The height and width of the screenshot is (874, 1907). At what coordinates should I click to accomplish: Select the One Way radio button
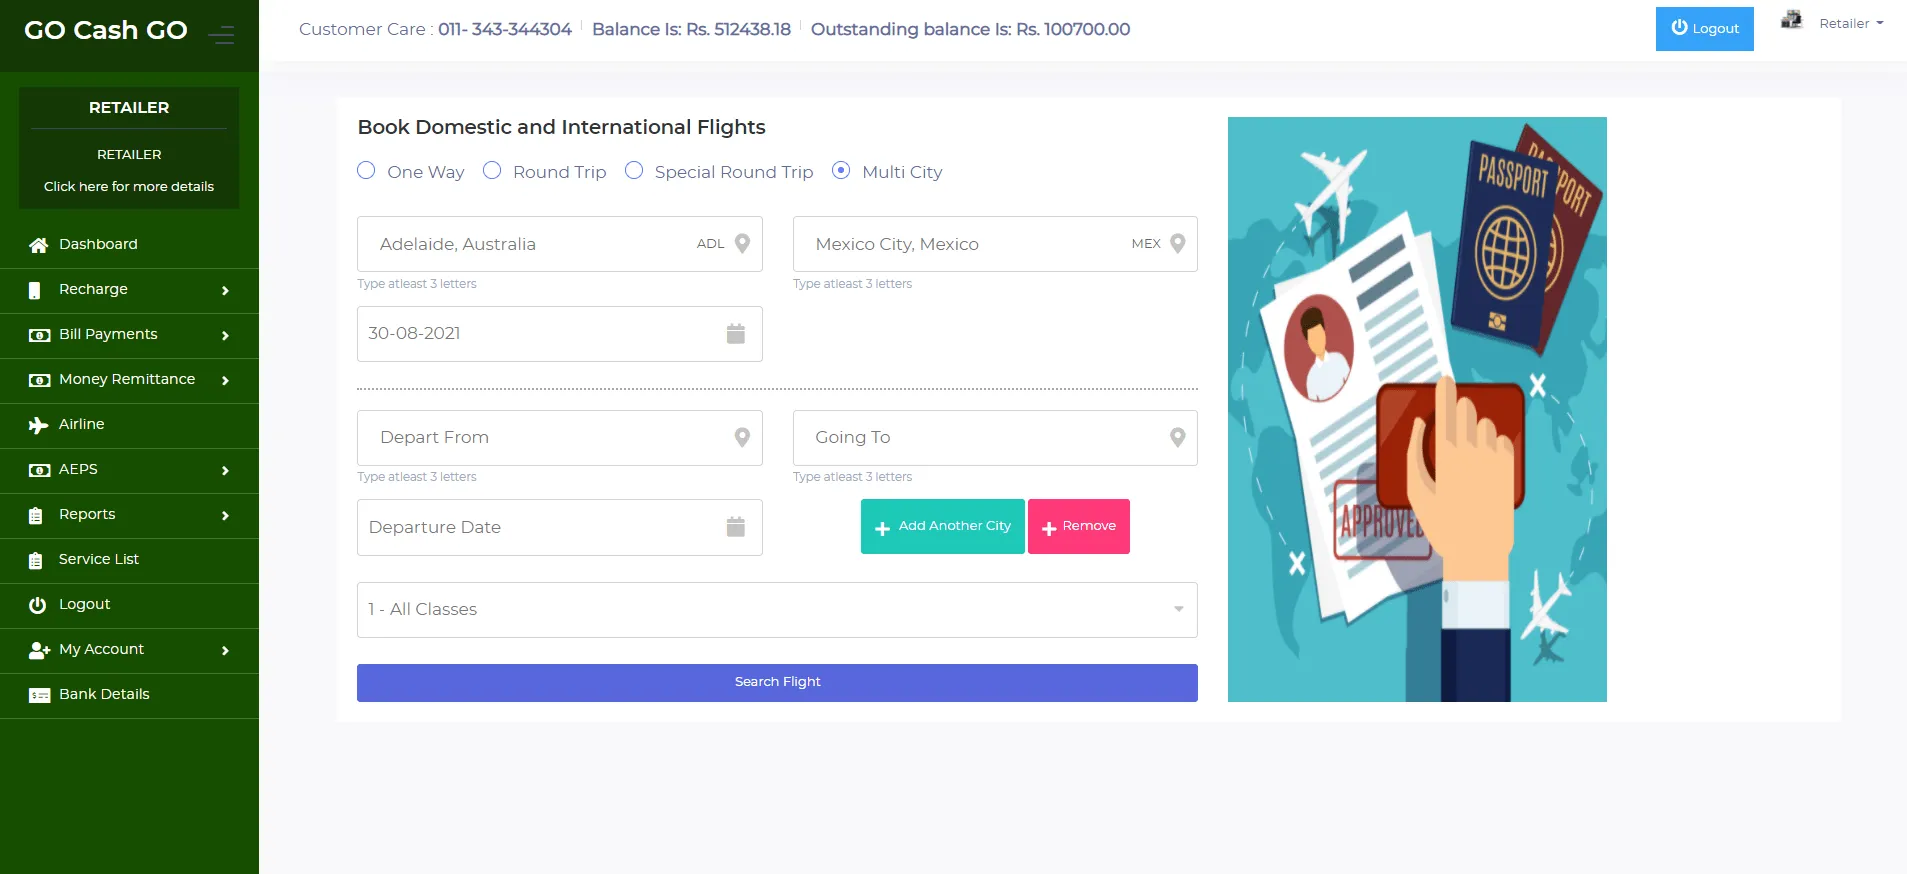point(367,171)
